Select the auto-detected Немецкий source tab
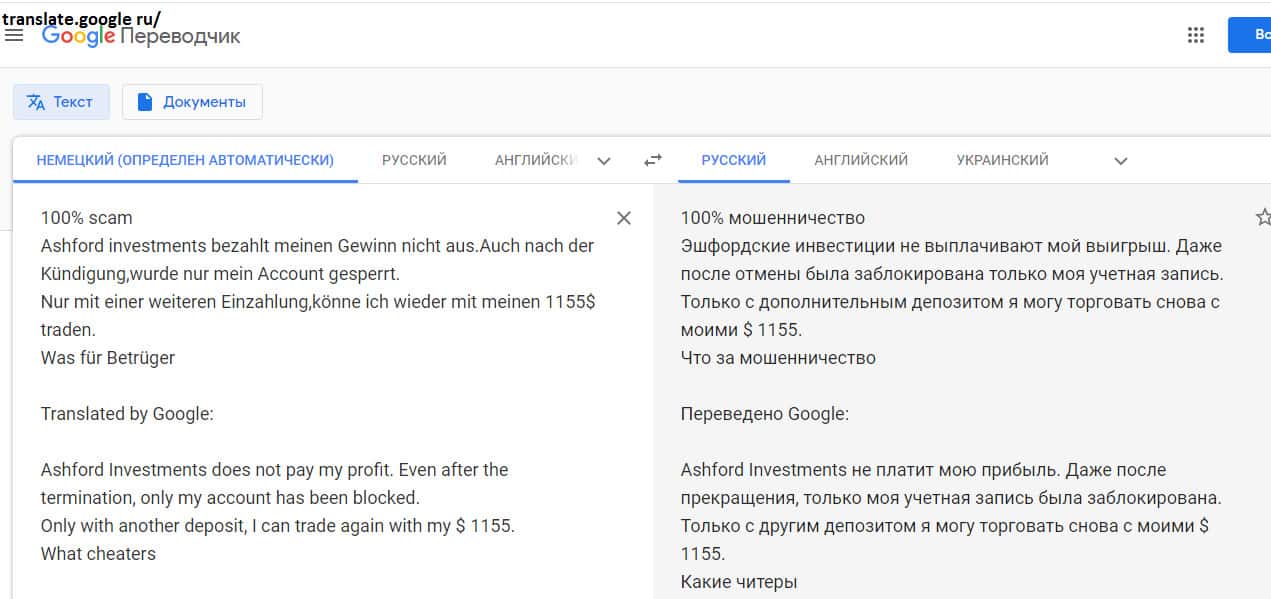This screenshot has width=1271, height=599. [x=185, y=160]
